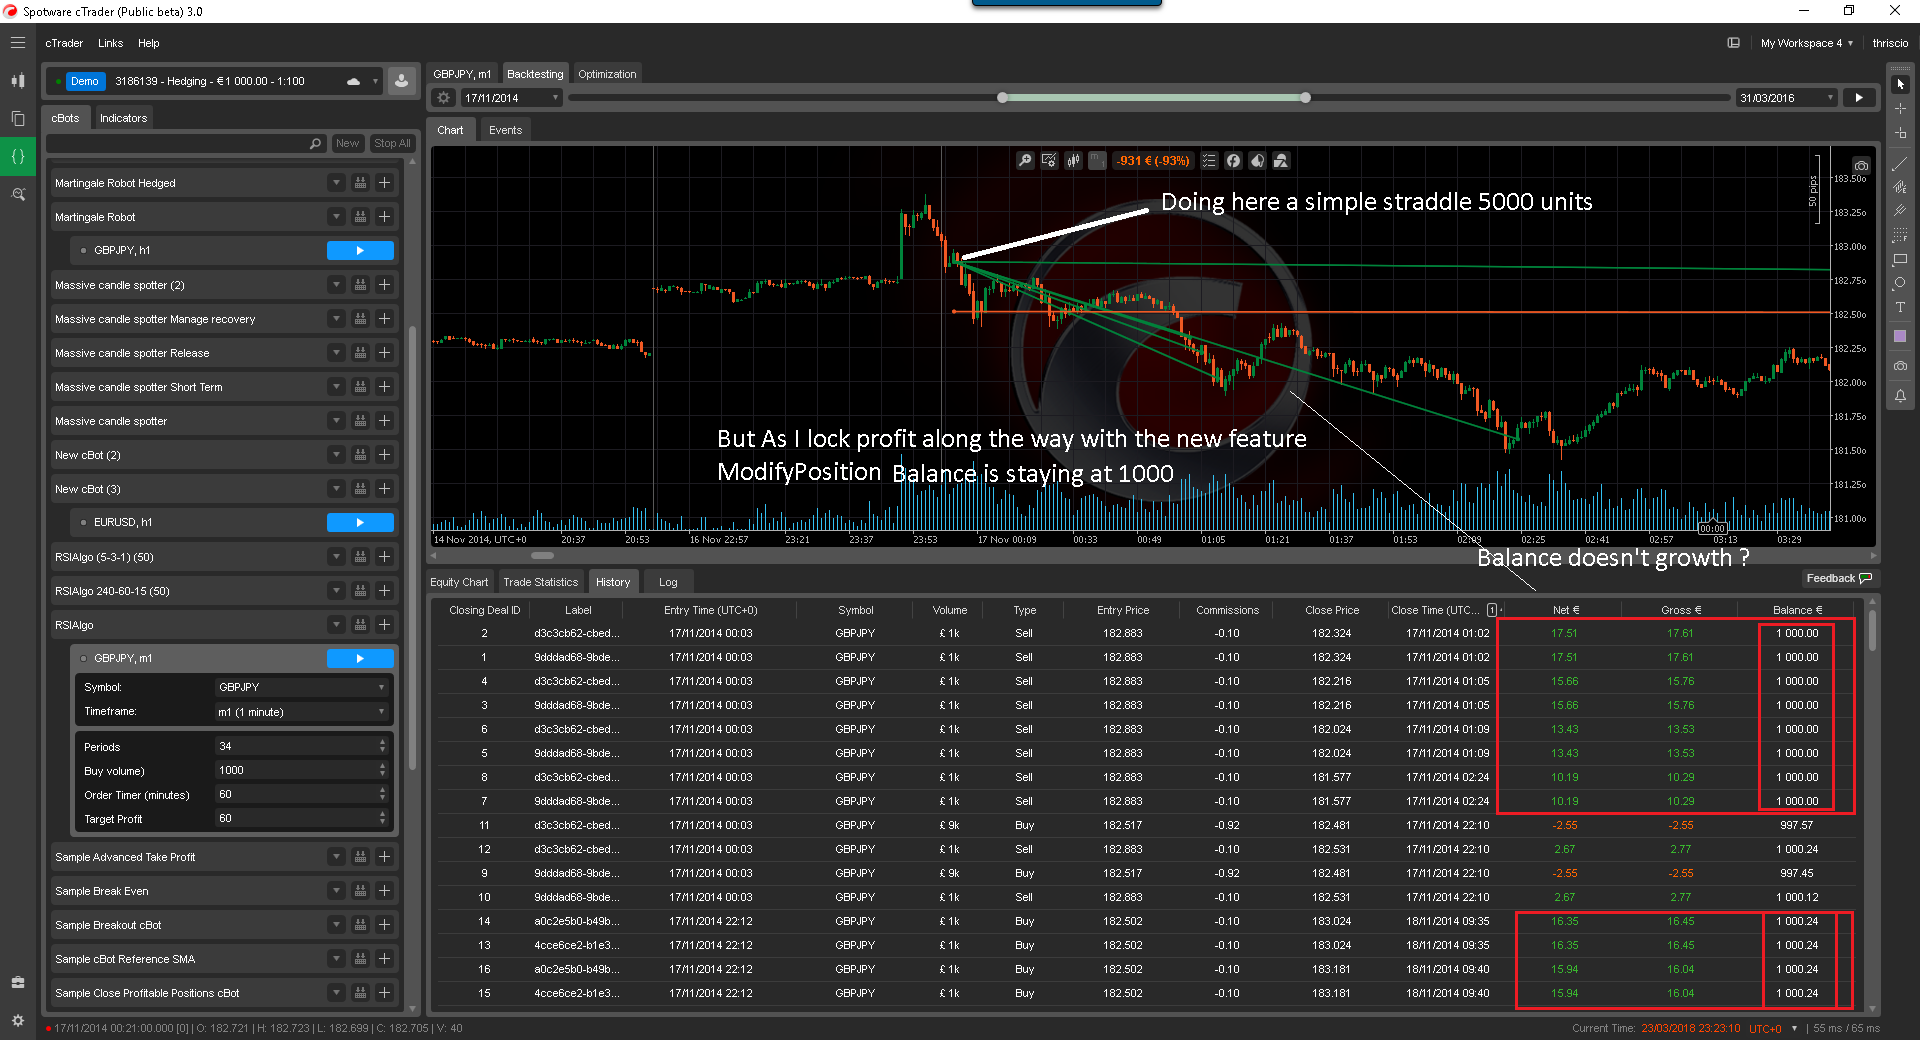Expand RSIAlgo (5-3-1) (50) options arrow
The height and width of the screenshot is (1042, 1922).
coord(336,557)
